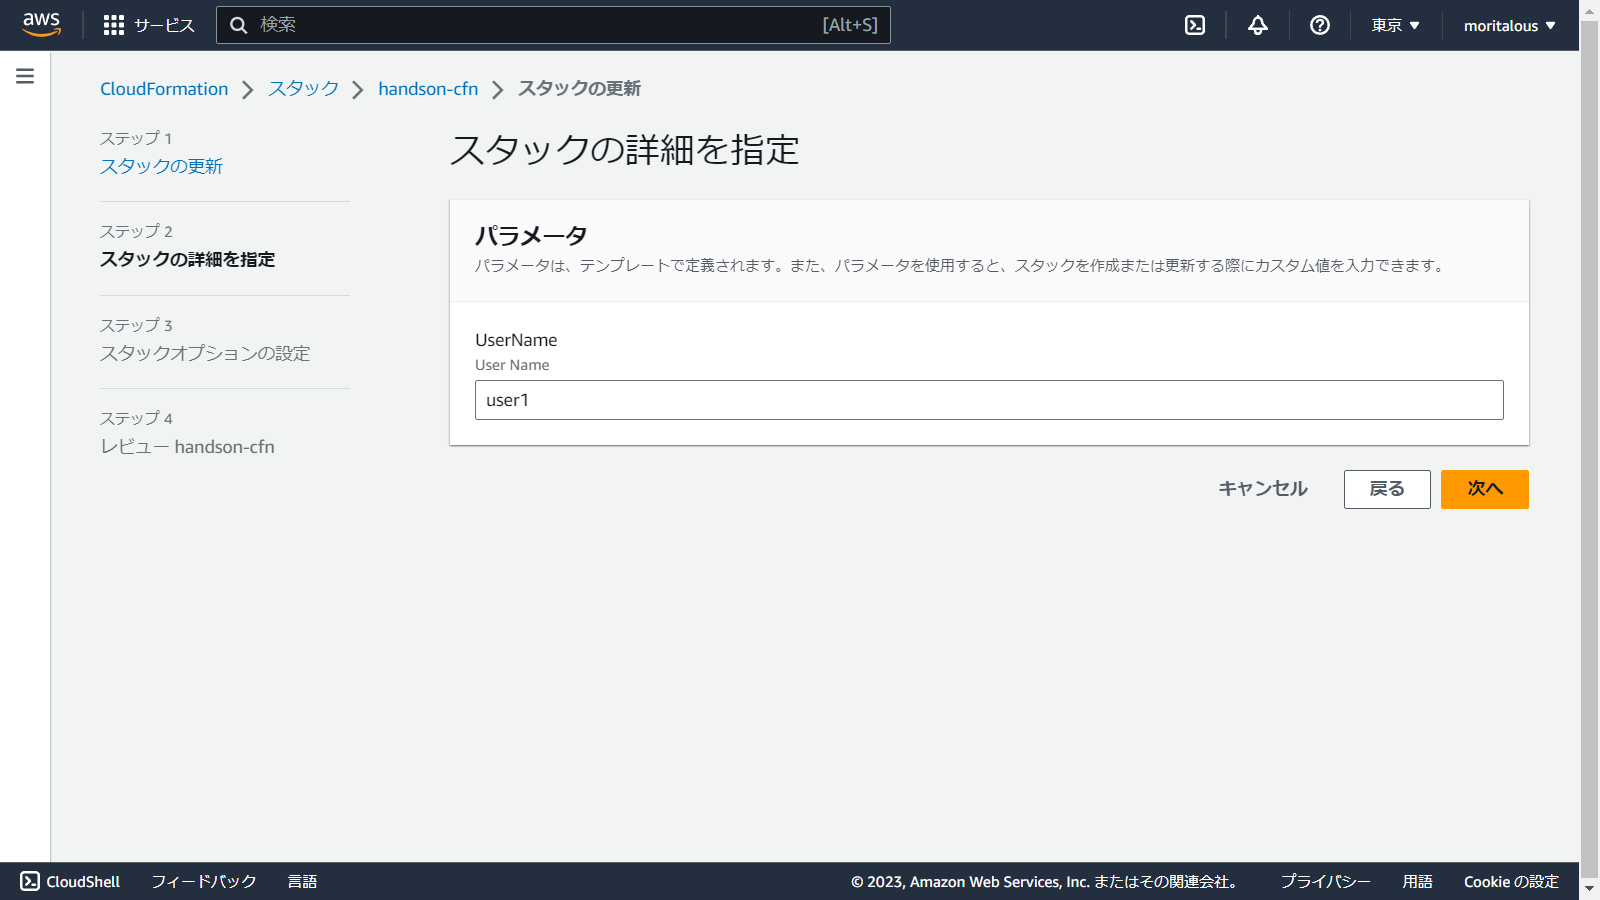Open the moritalous account dropdown

click(1509, 25)
